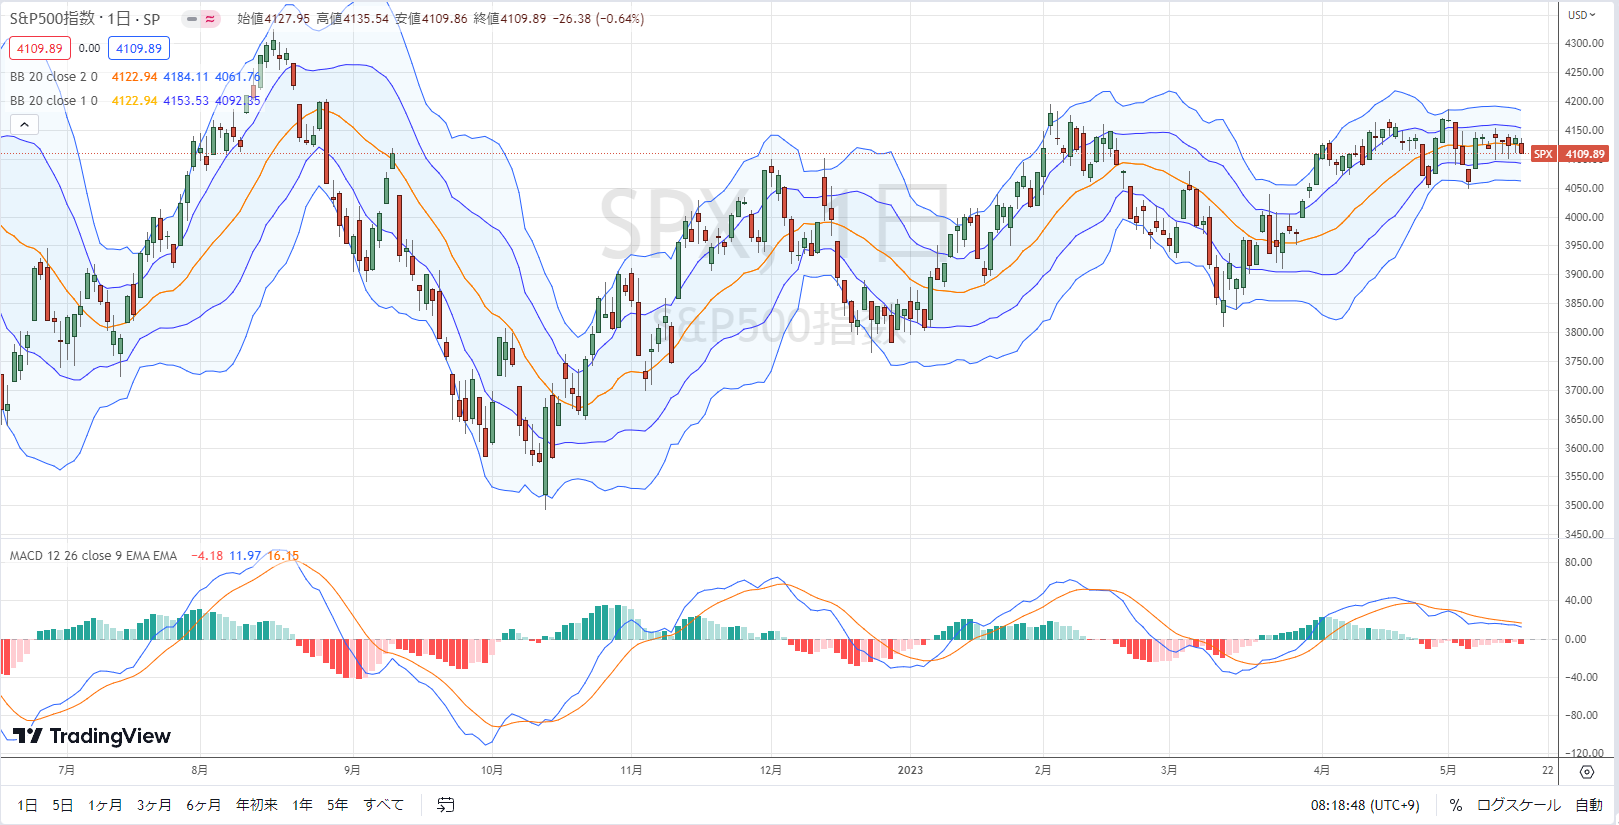Open chart scale settings gear icon
Screen dimensions: 1619x825
(x=1587, y=771)
